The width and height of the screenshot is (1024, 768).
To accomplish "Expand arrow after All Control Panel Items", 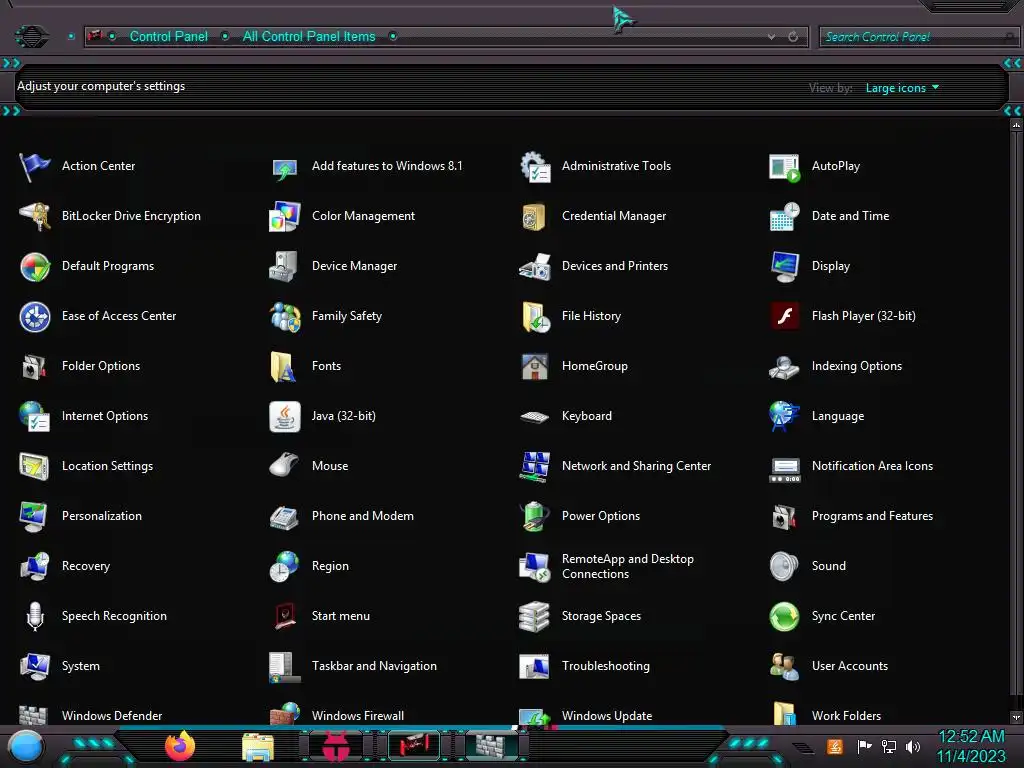I will tap(393, 36).
